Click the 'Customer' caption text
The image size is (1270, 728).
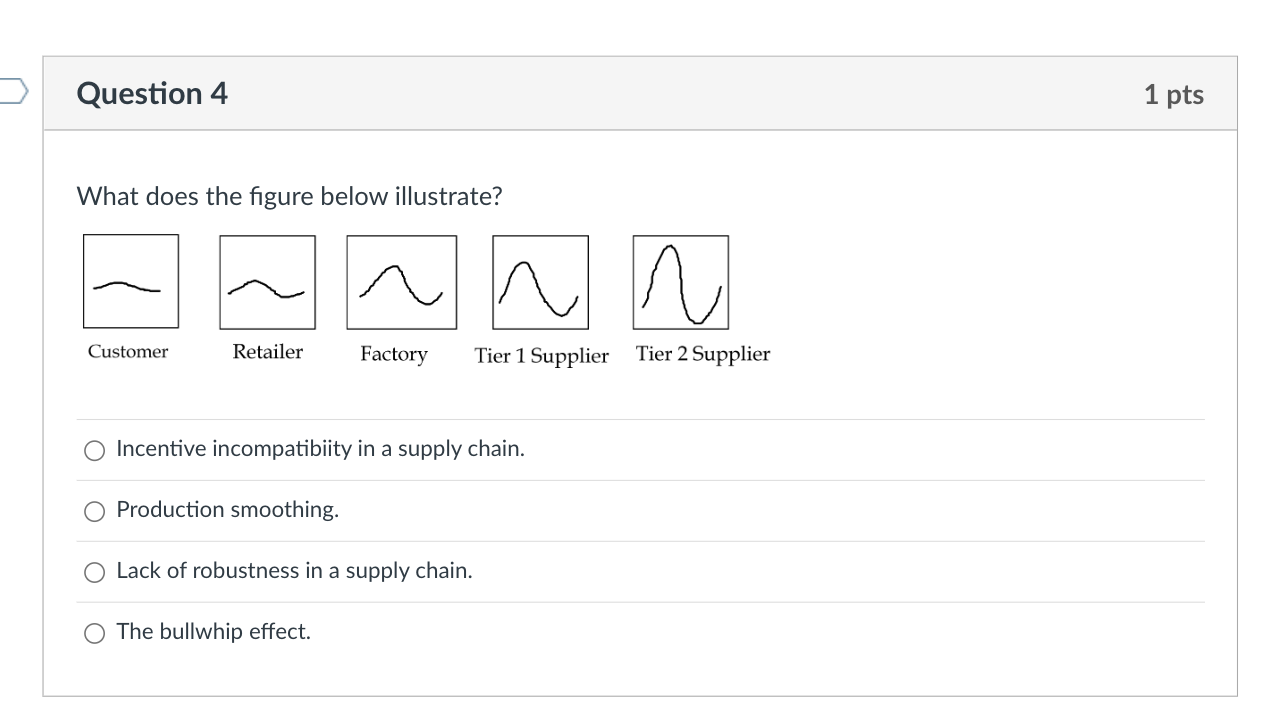point(128,352)
